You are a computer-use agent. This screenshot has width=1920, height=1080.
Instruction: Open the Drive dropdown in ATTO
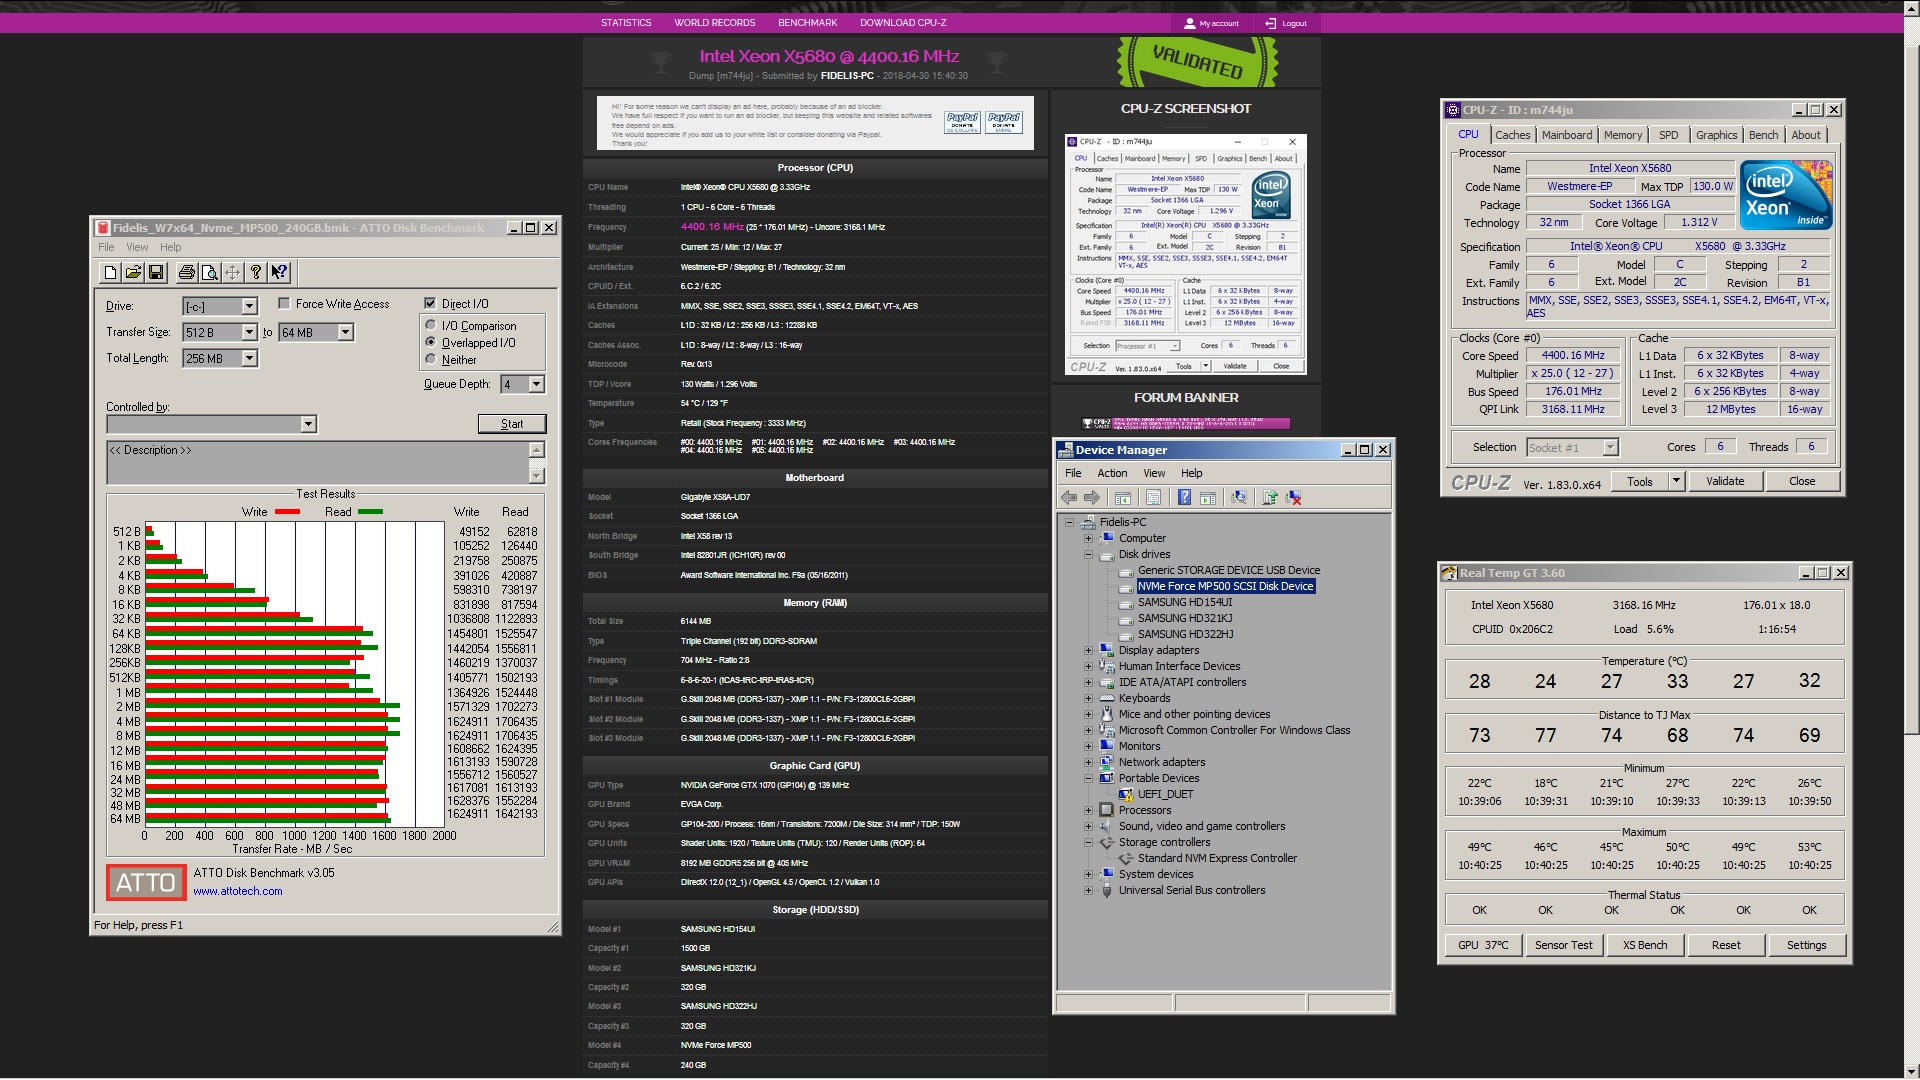click(x=250, y=306)
